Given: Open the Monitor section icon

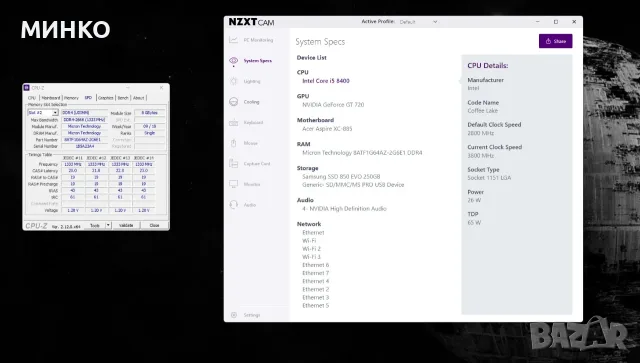Looking at the screenshot, I should (233, 184).
